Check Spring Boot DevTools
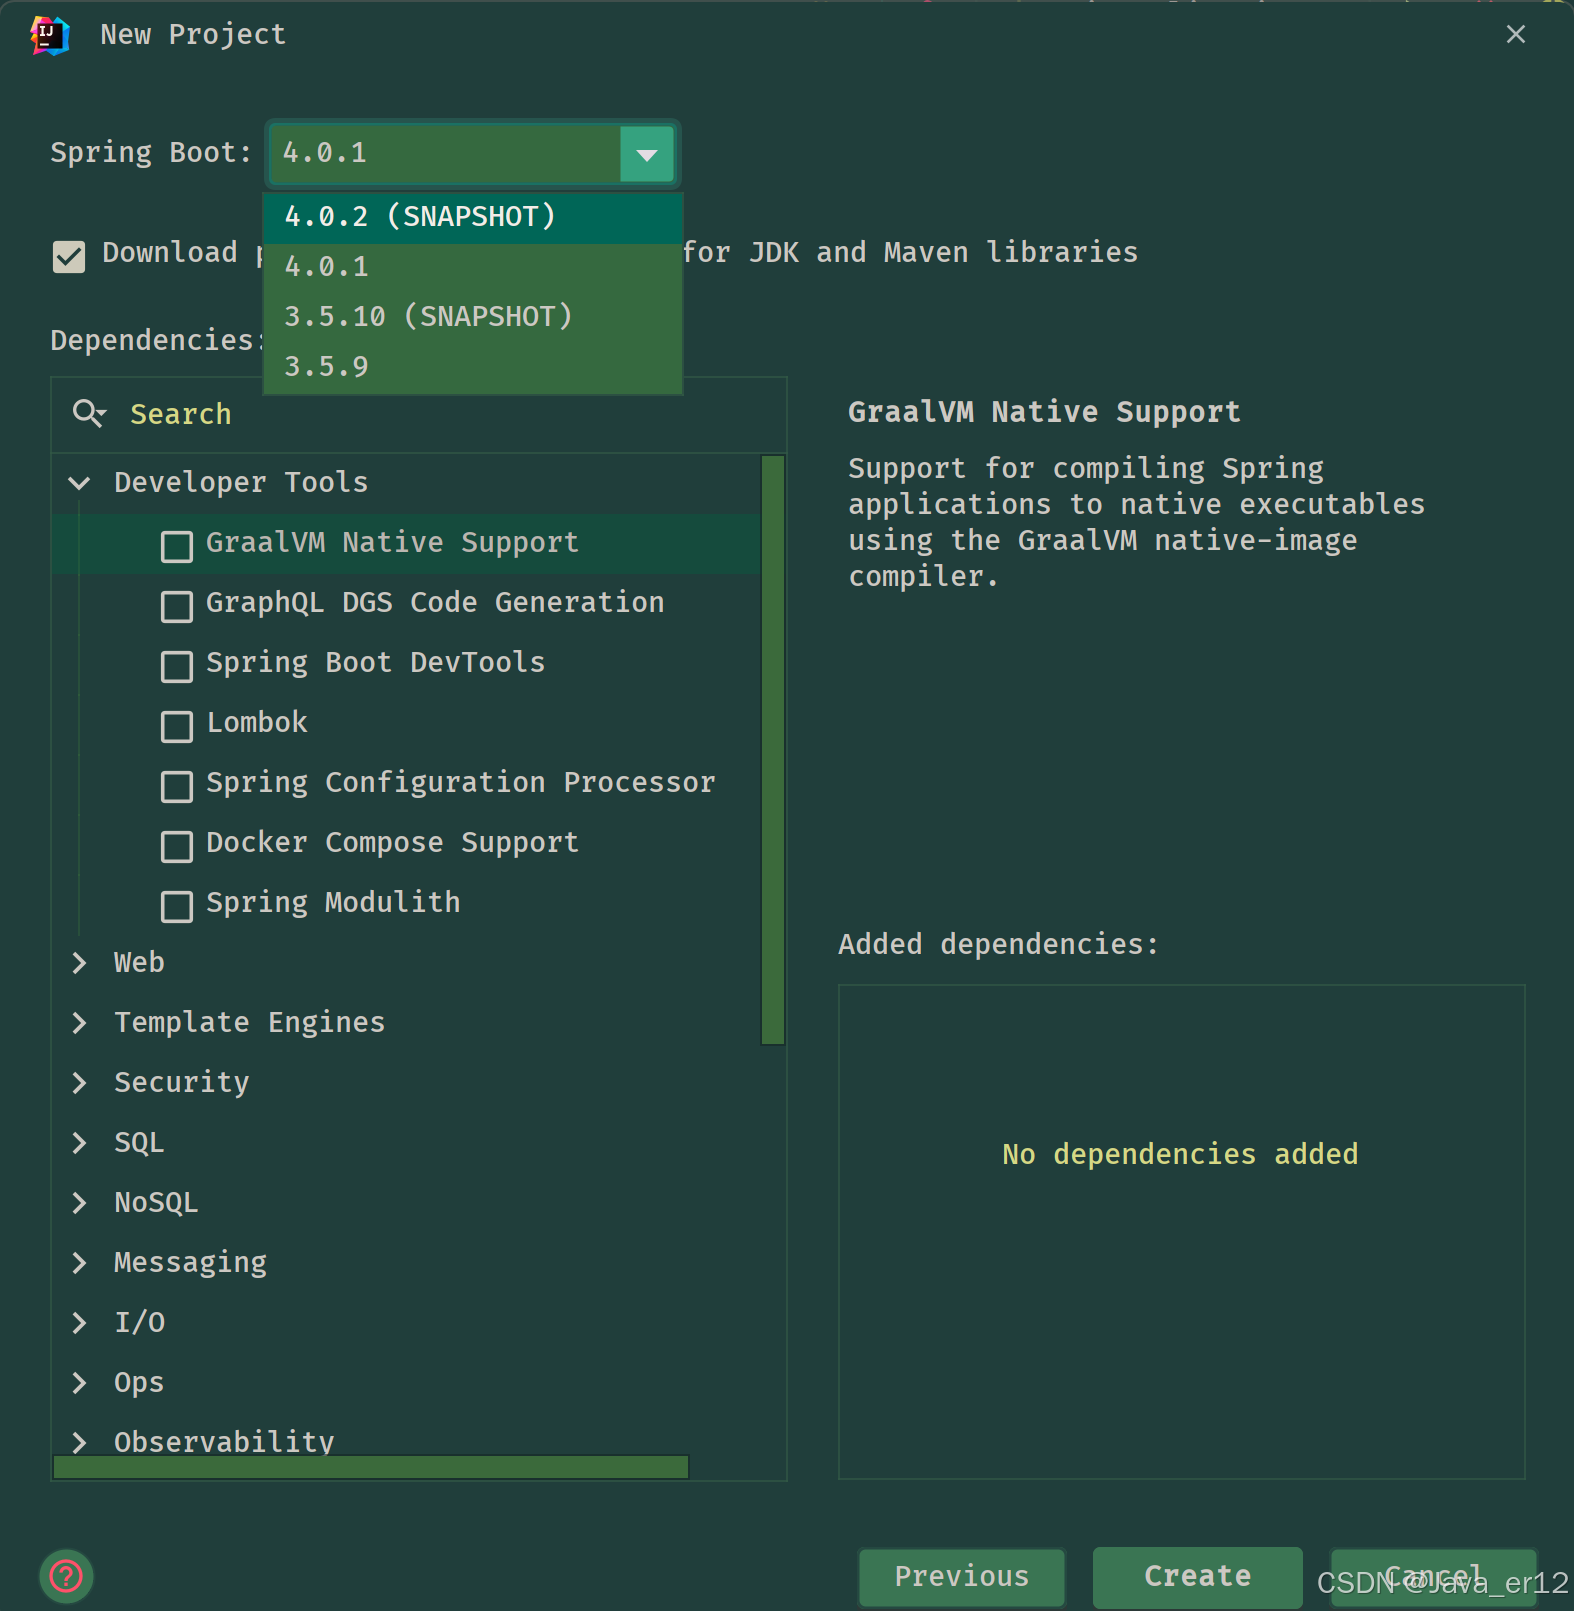1574x1611 pixels. tap(177, 666)
